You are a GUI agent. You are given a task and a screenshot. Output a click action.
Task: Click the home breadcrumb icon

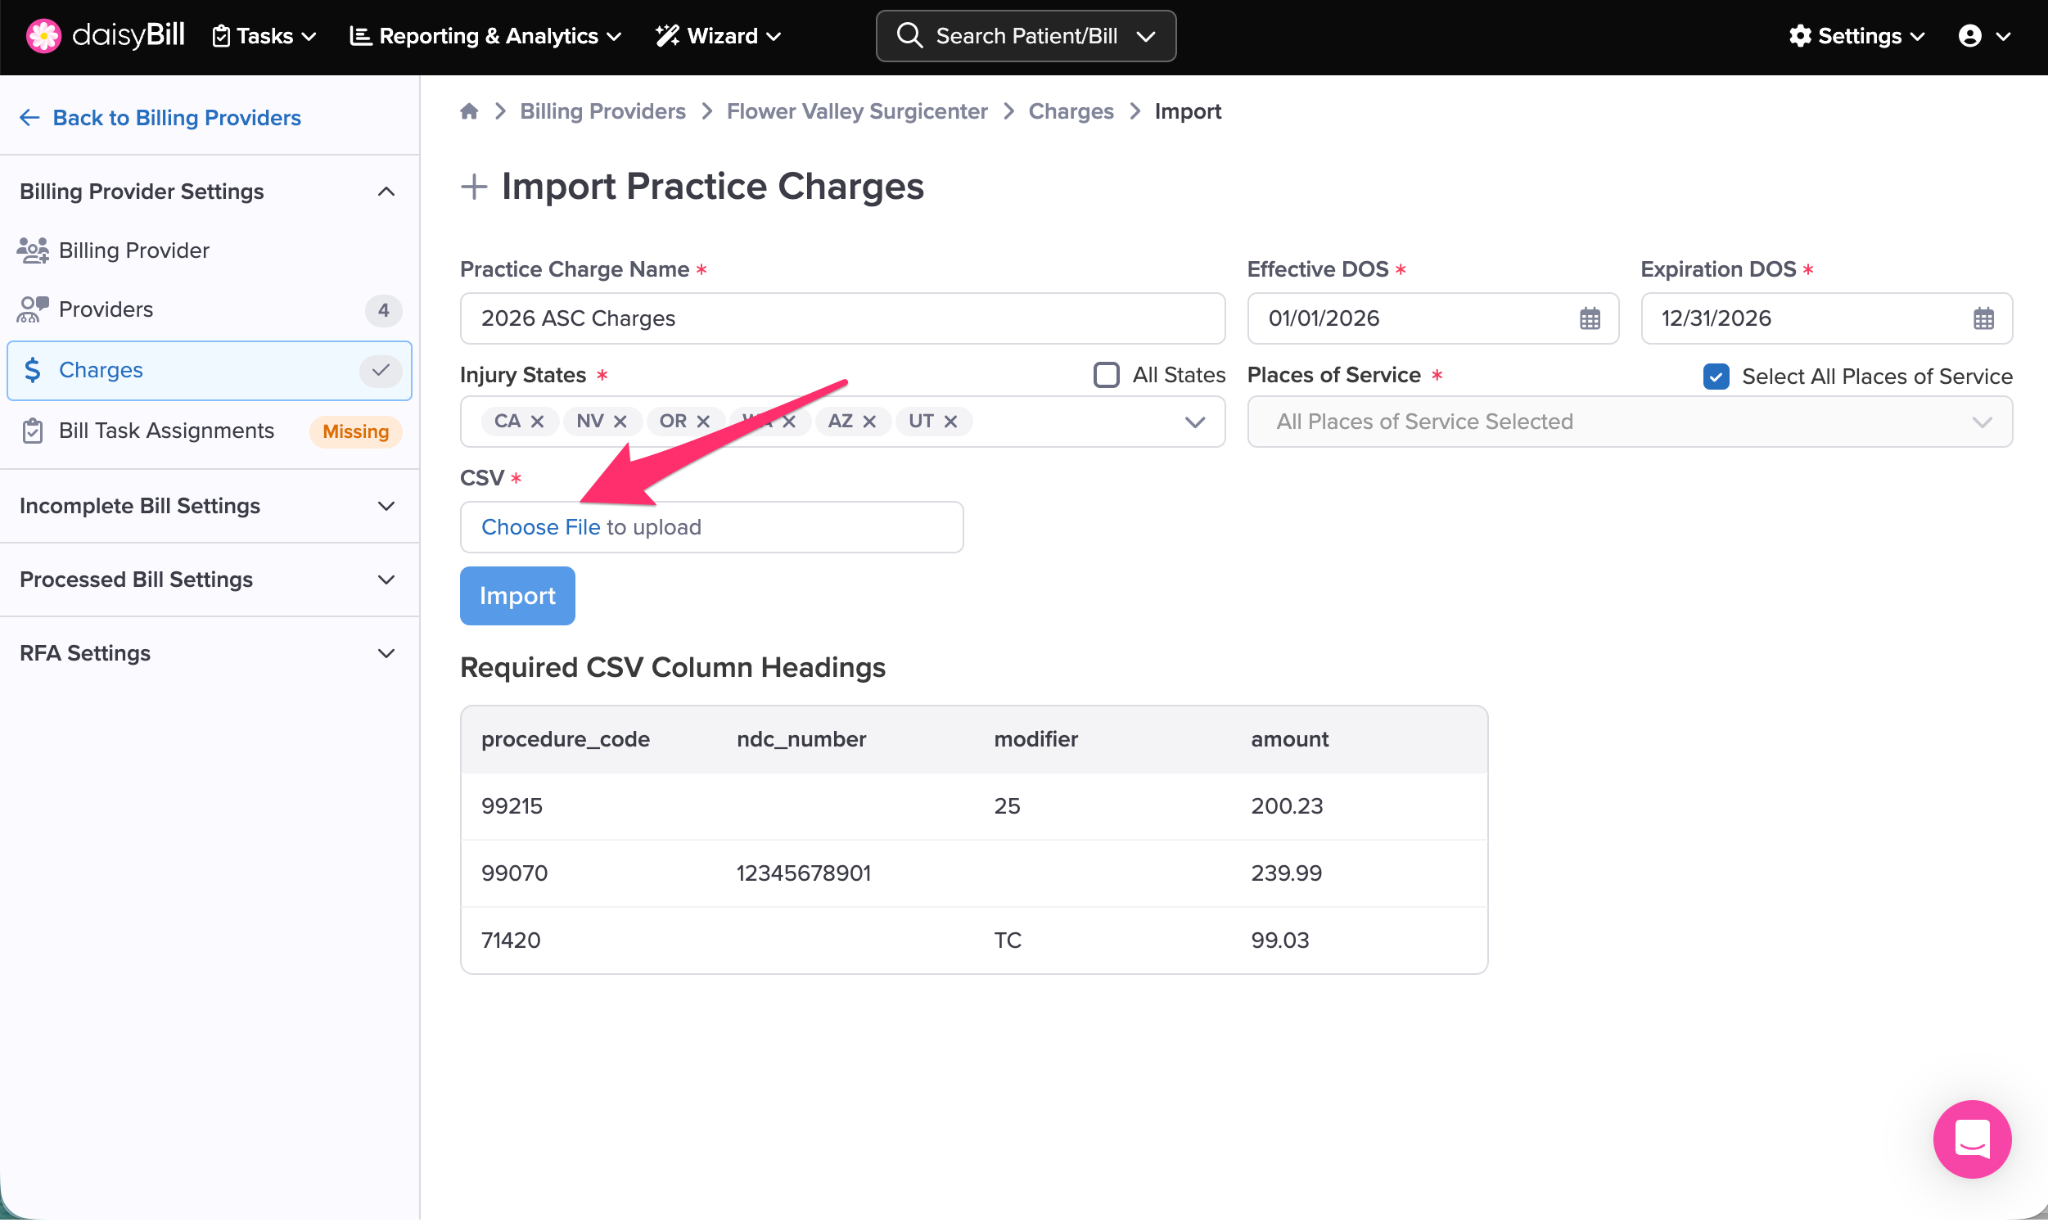tap(469, 111)
